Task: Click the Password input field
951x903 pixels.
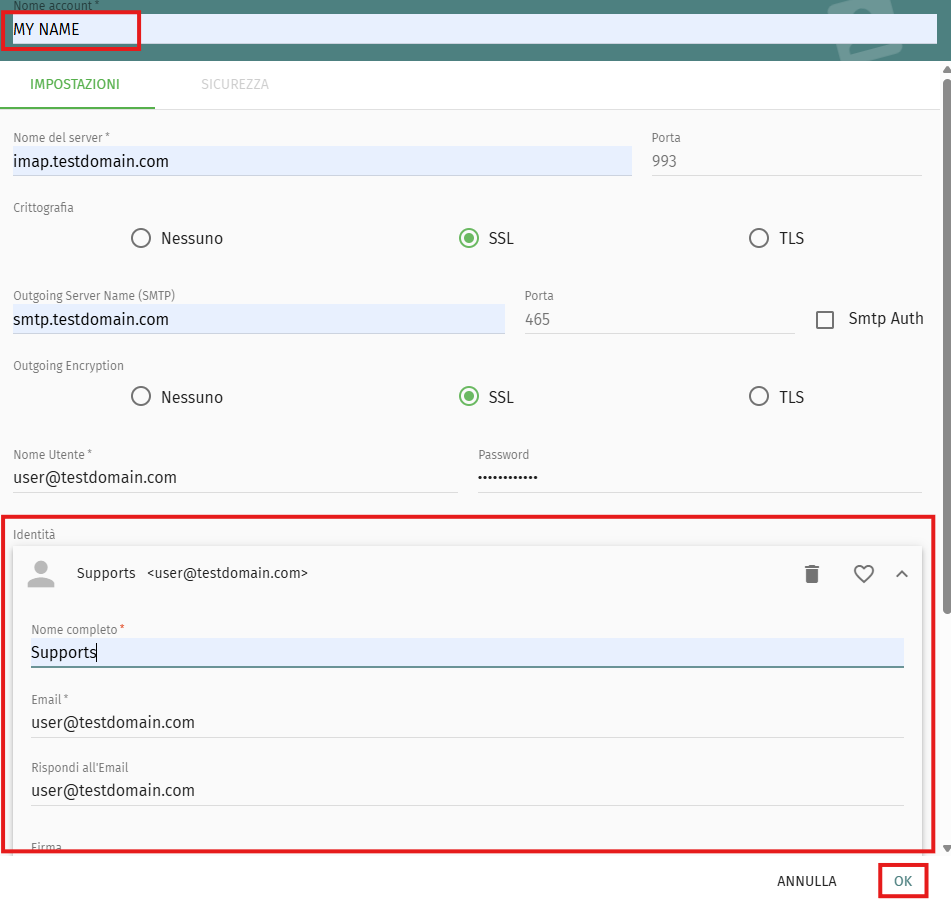Action: [700, 478]
